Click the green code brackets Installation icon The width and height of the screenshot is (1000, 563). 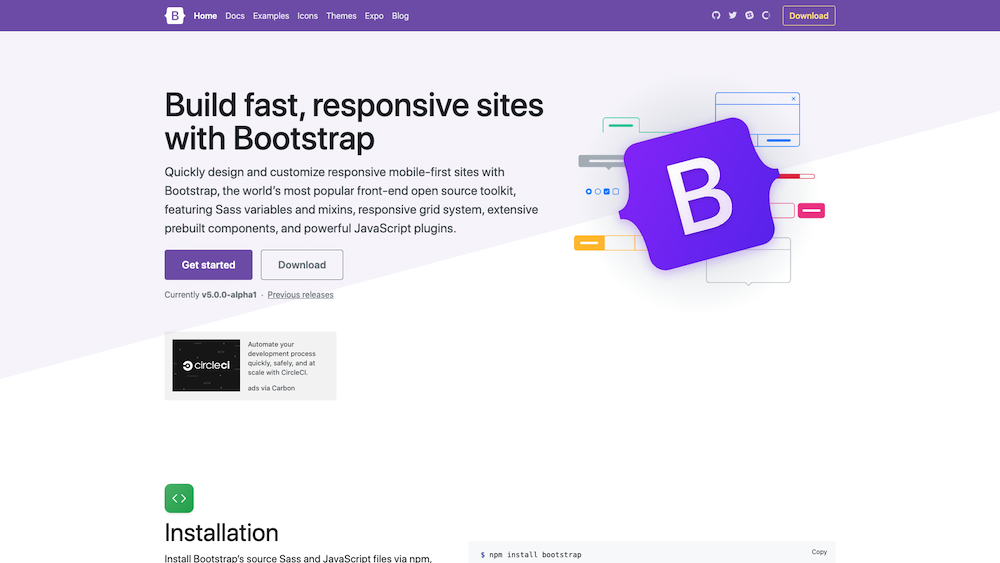click(x=179, y=498)
